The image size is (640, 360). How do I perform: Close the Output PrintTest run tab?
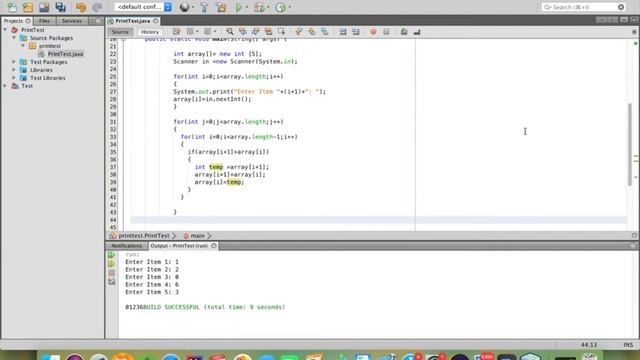pos(214,246)
